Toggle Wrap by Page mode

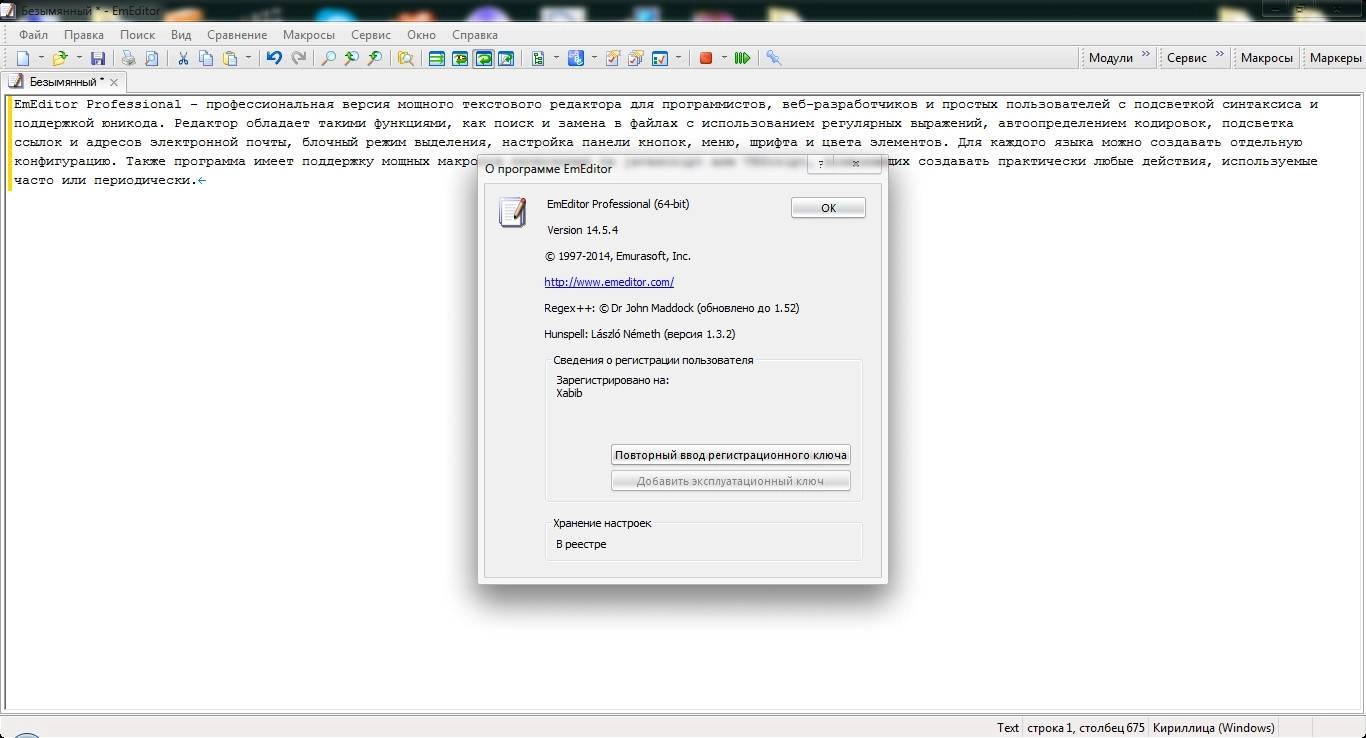point(506,58)
